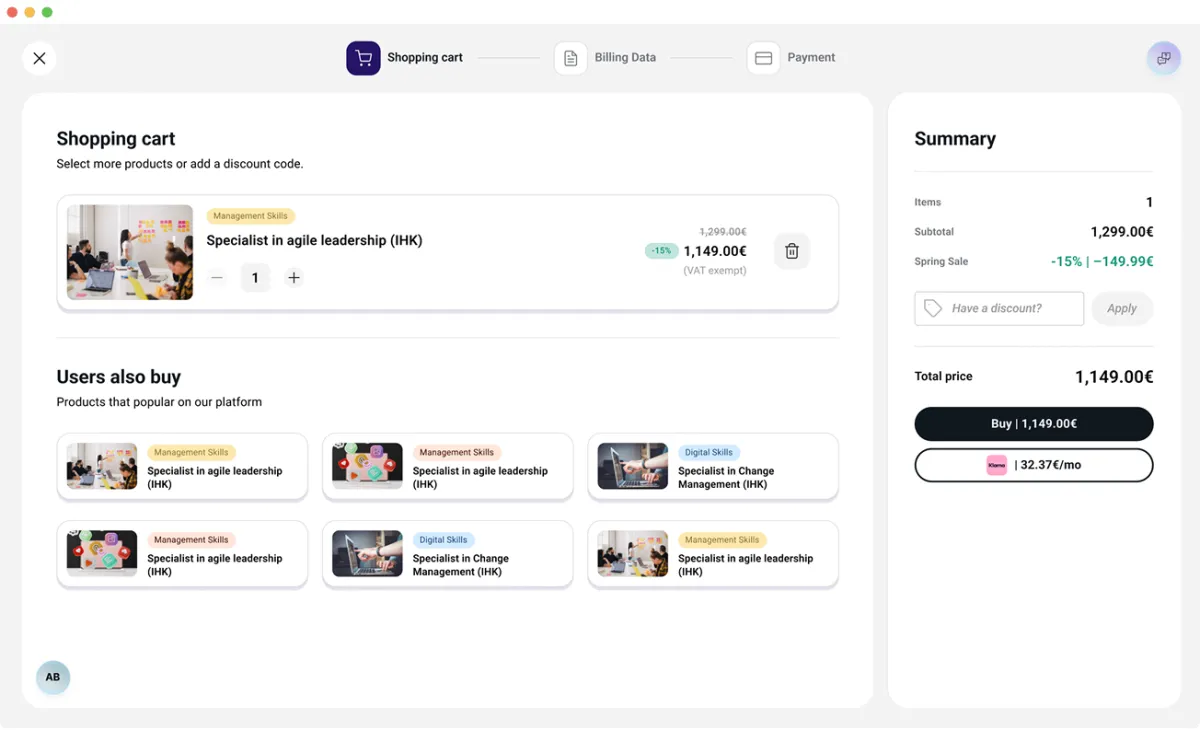Click the Total price value 1,149.00€
The width and height of the screenshot is (1200, 730).
[x=1114, y=377]
